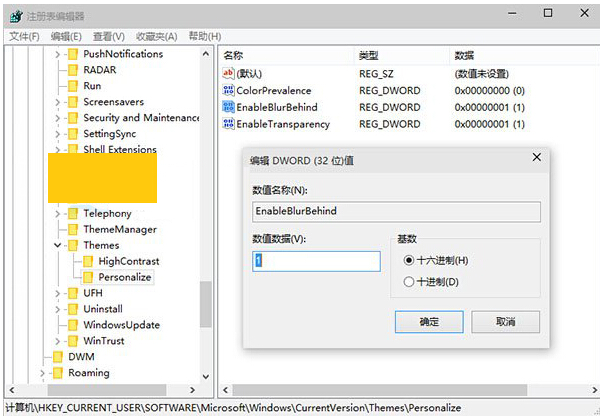Click the HighContrast folder icon
Screen dimensions: 603x419
89,261
